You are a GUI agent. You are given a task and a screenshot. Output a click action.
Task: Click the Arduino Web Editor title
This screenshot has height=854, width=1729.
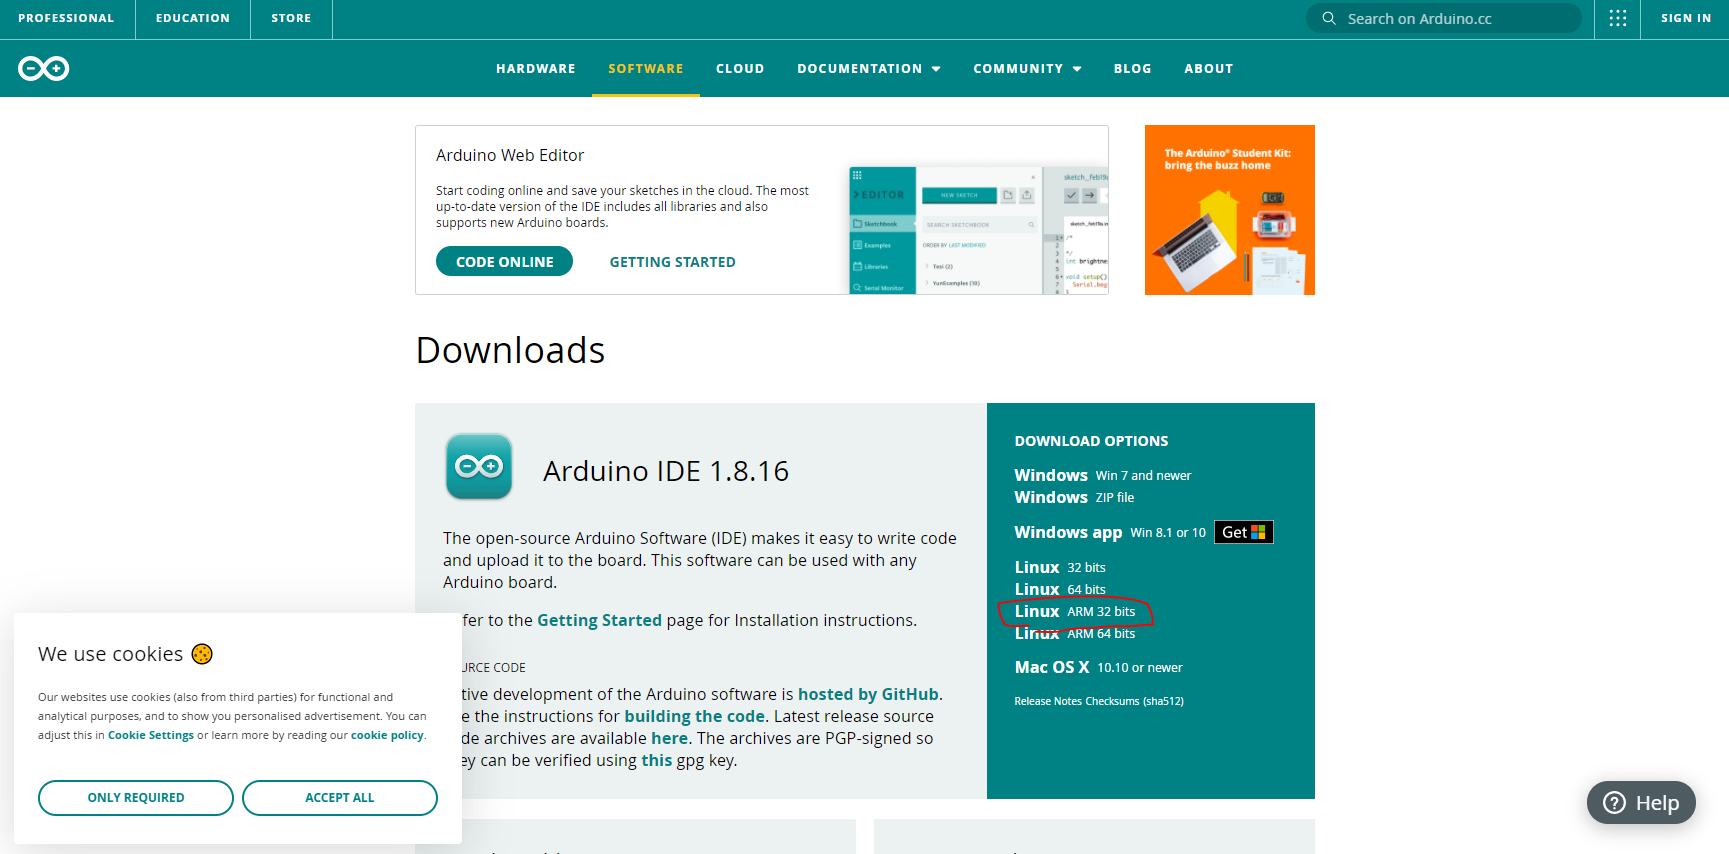pyautogui.click(x=510, y=155)
